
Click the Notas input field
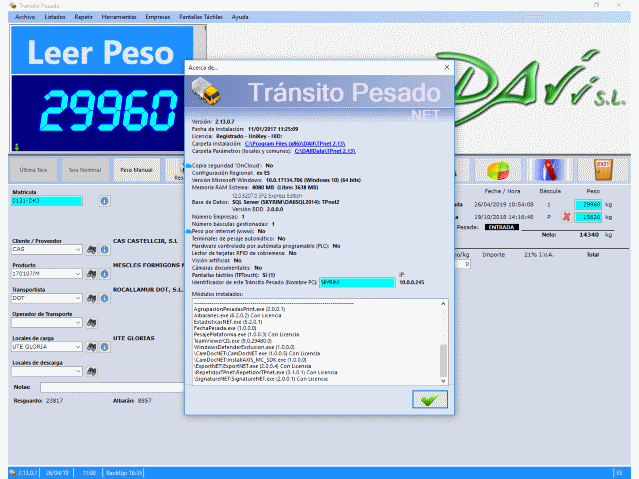point(112,387)
